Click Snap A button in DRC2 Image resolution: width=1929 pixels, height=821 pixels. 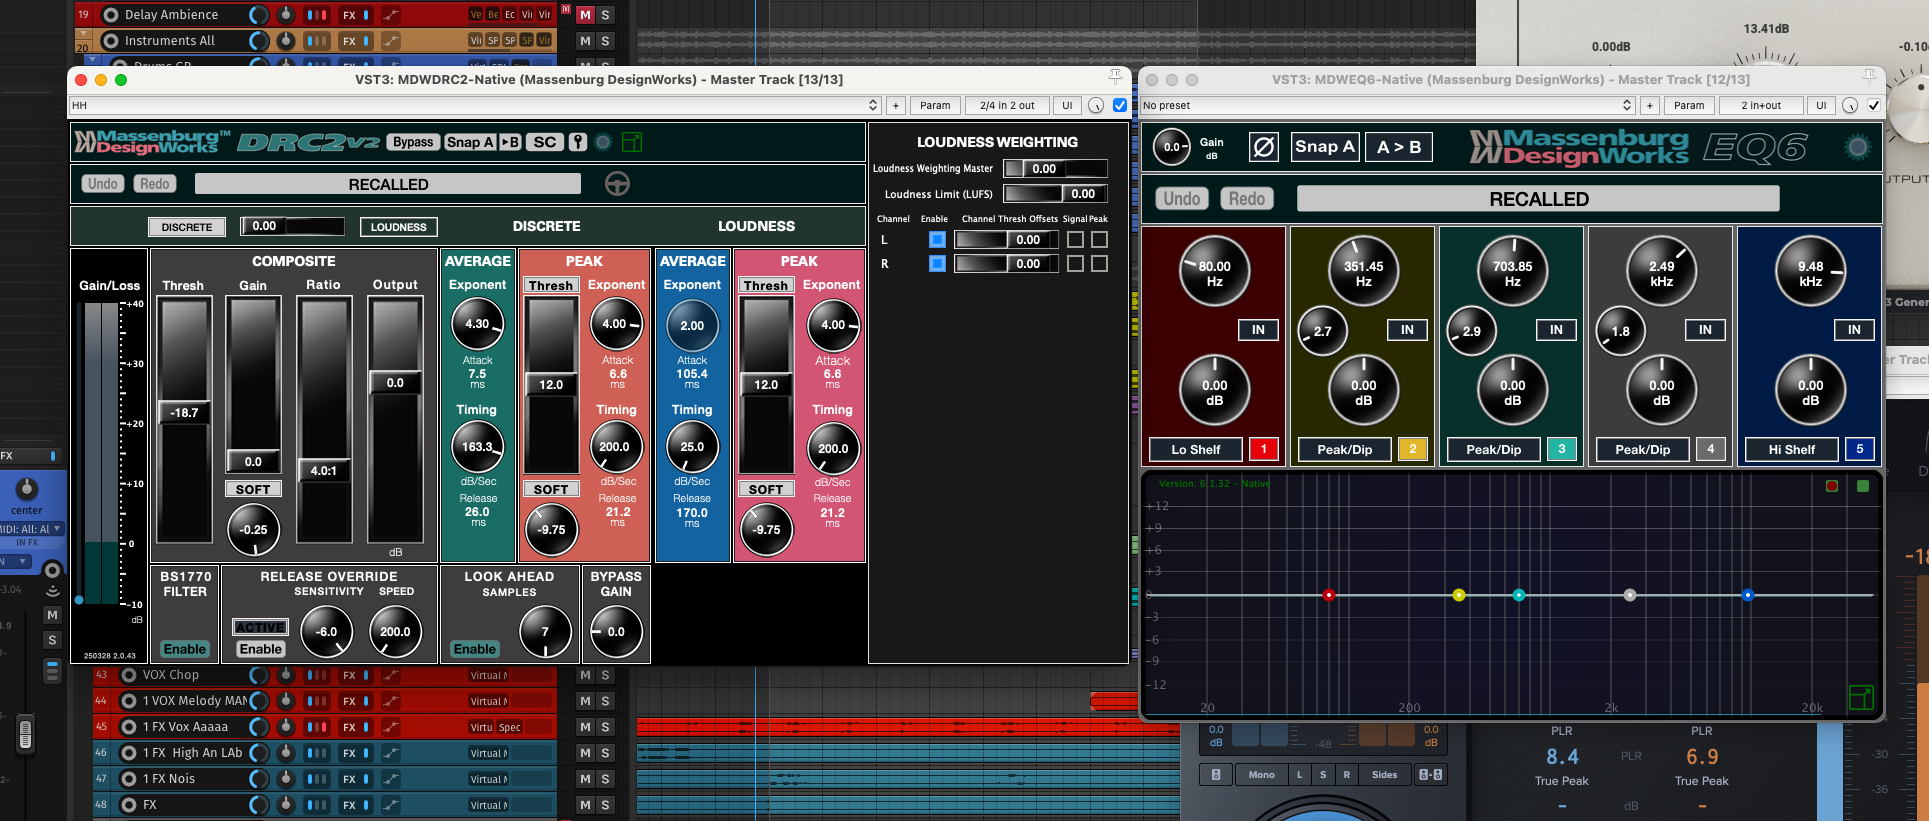click(x=470, y=142)
